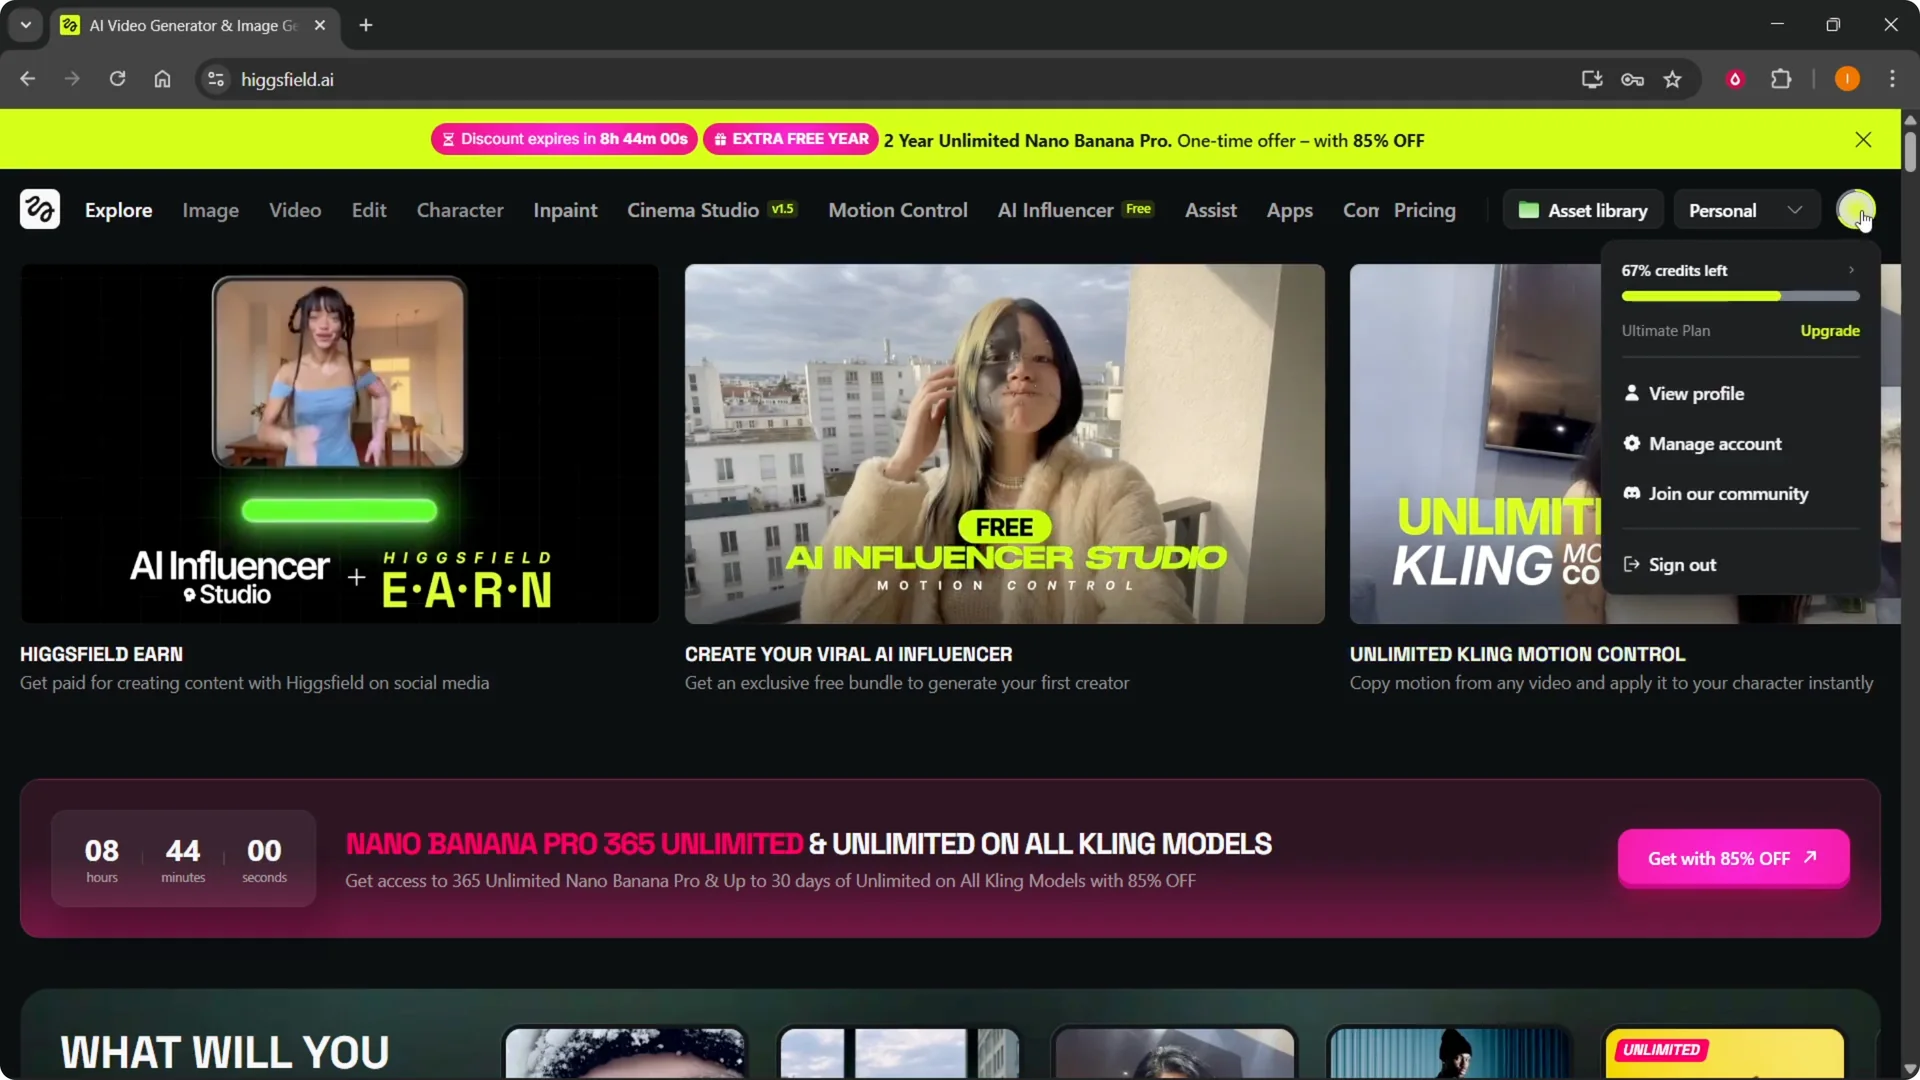Screen dimensions: 1920x1080
Task: Close the yellow discount banner
Action: [x=1863, y=140]
